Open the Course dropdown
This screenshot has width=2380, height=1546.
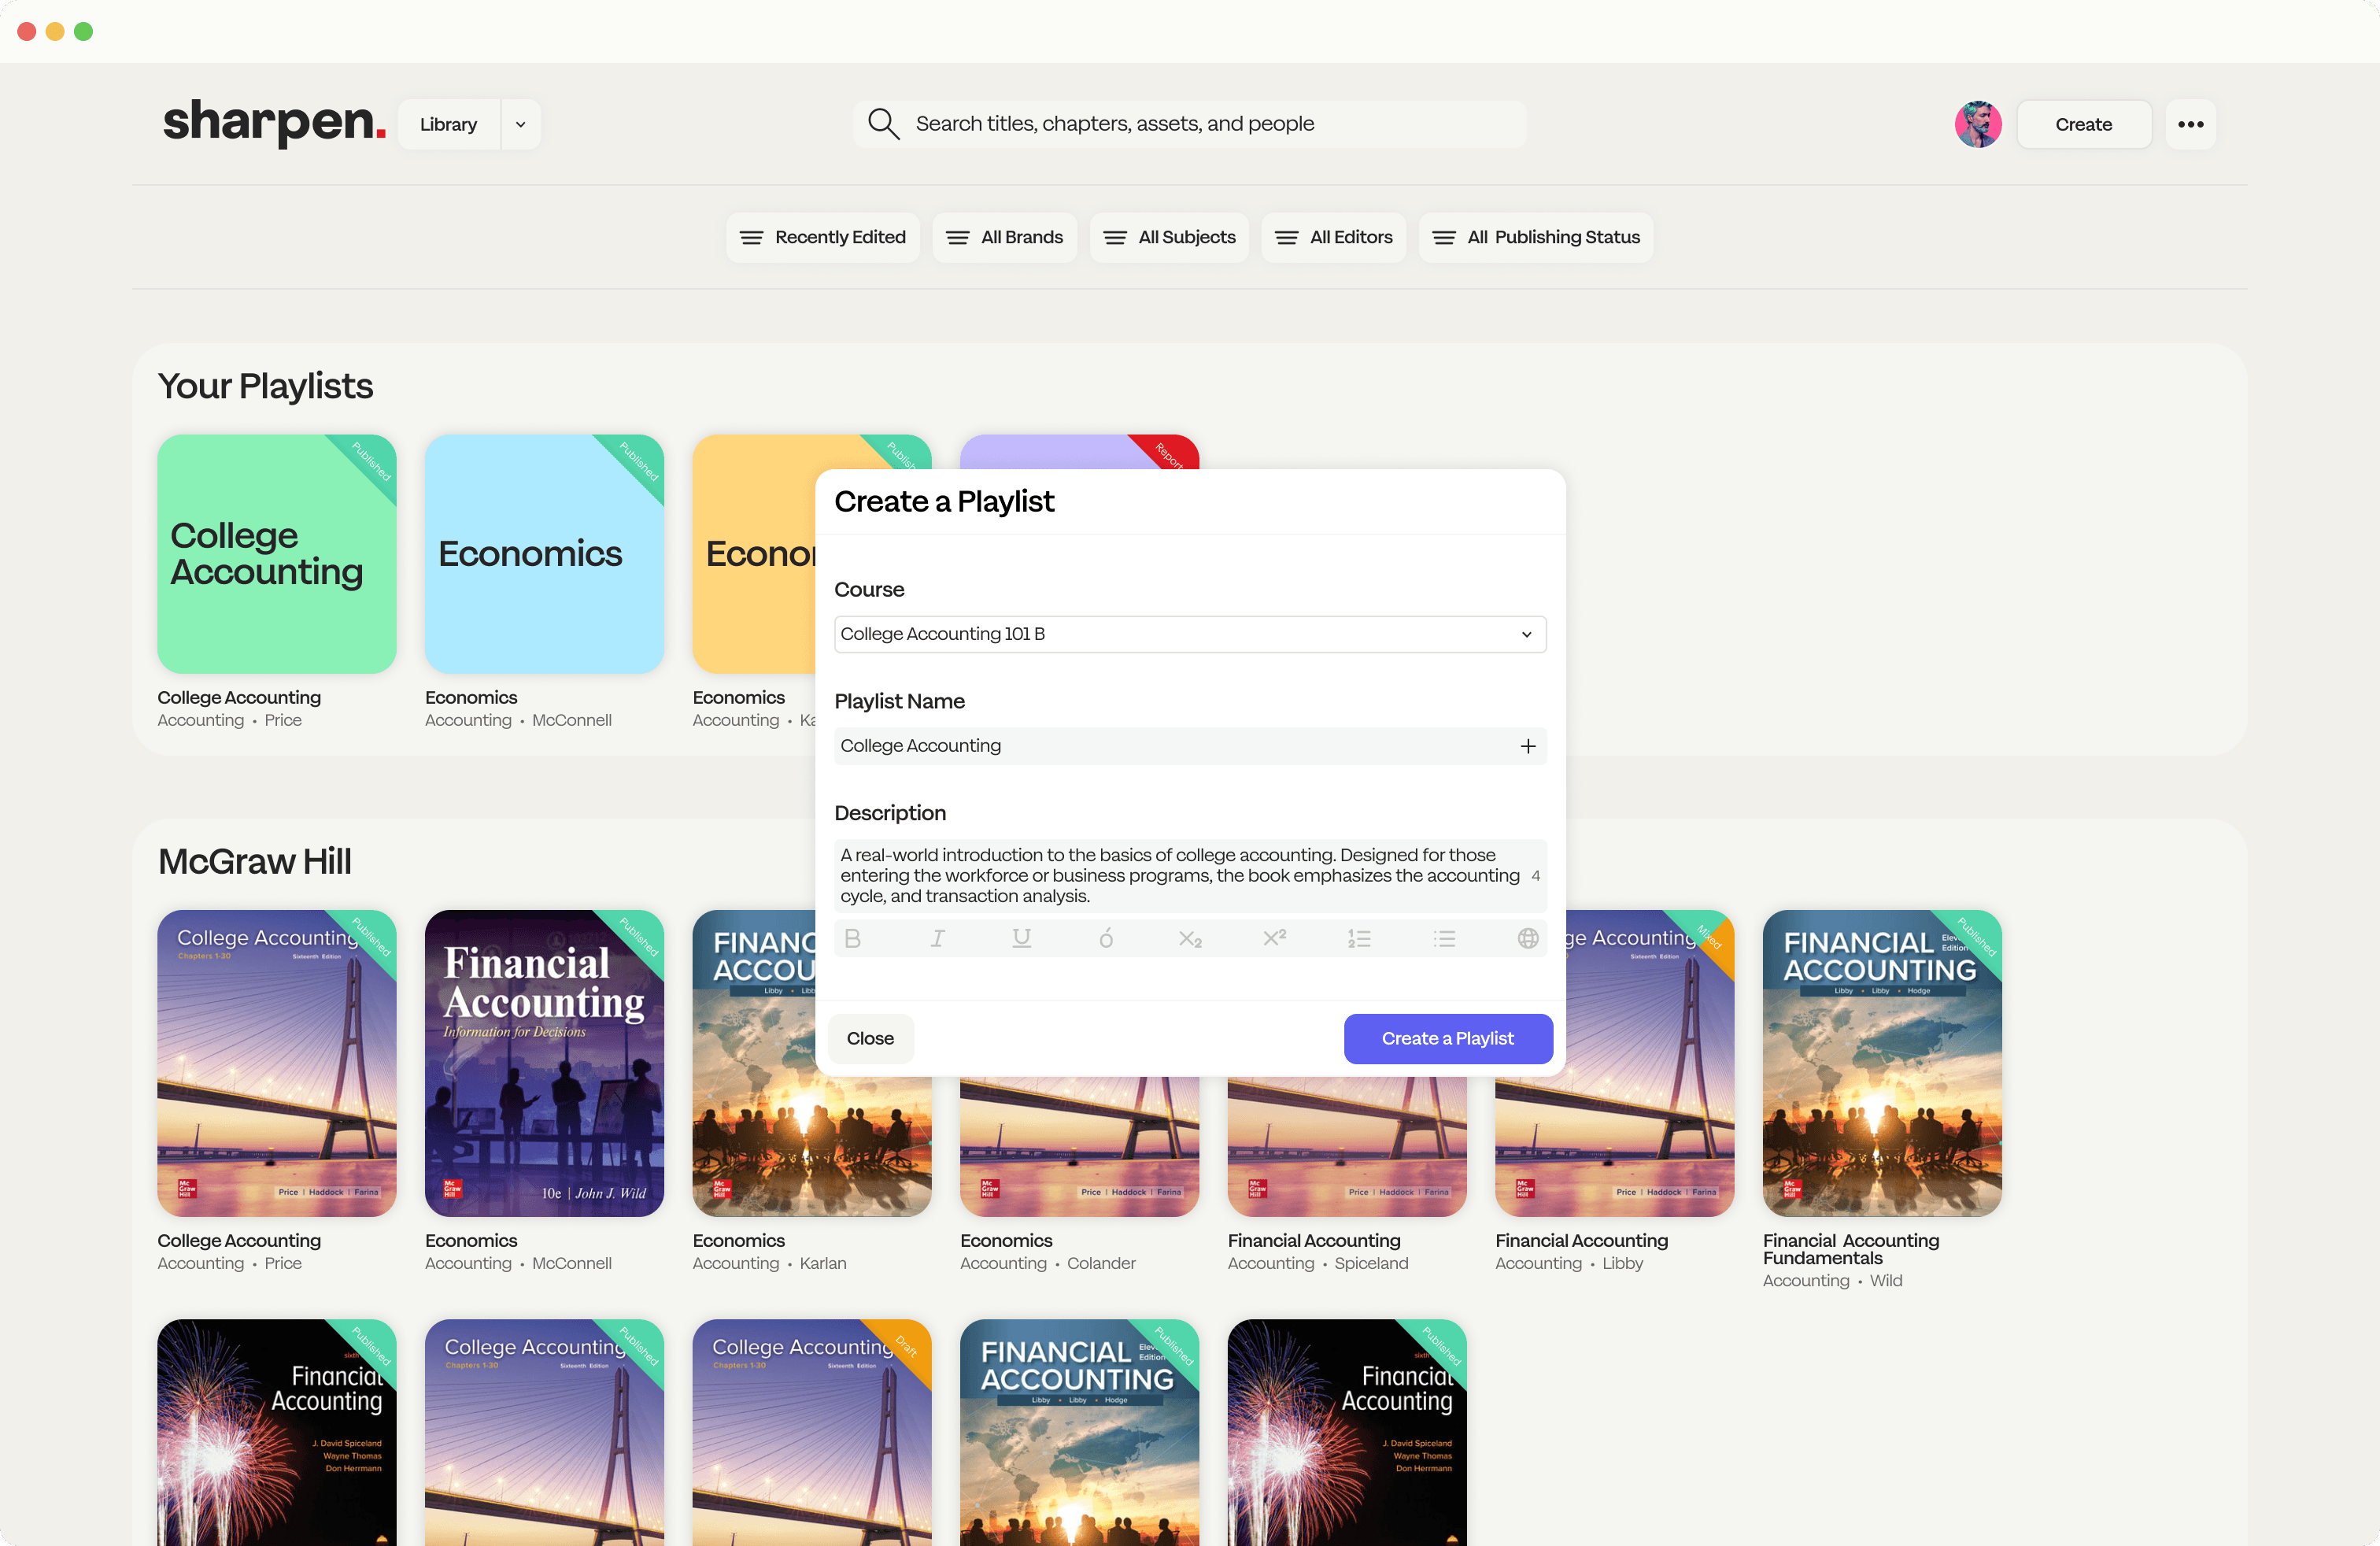[x=1190, y=634]
